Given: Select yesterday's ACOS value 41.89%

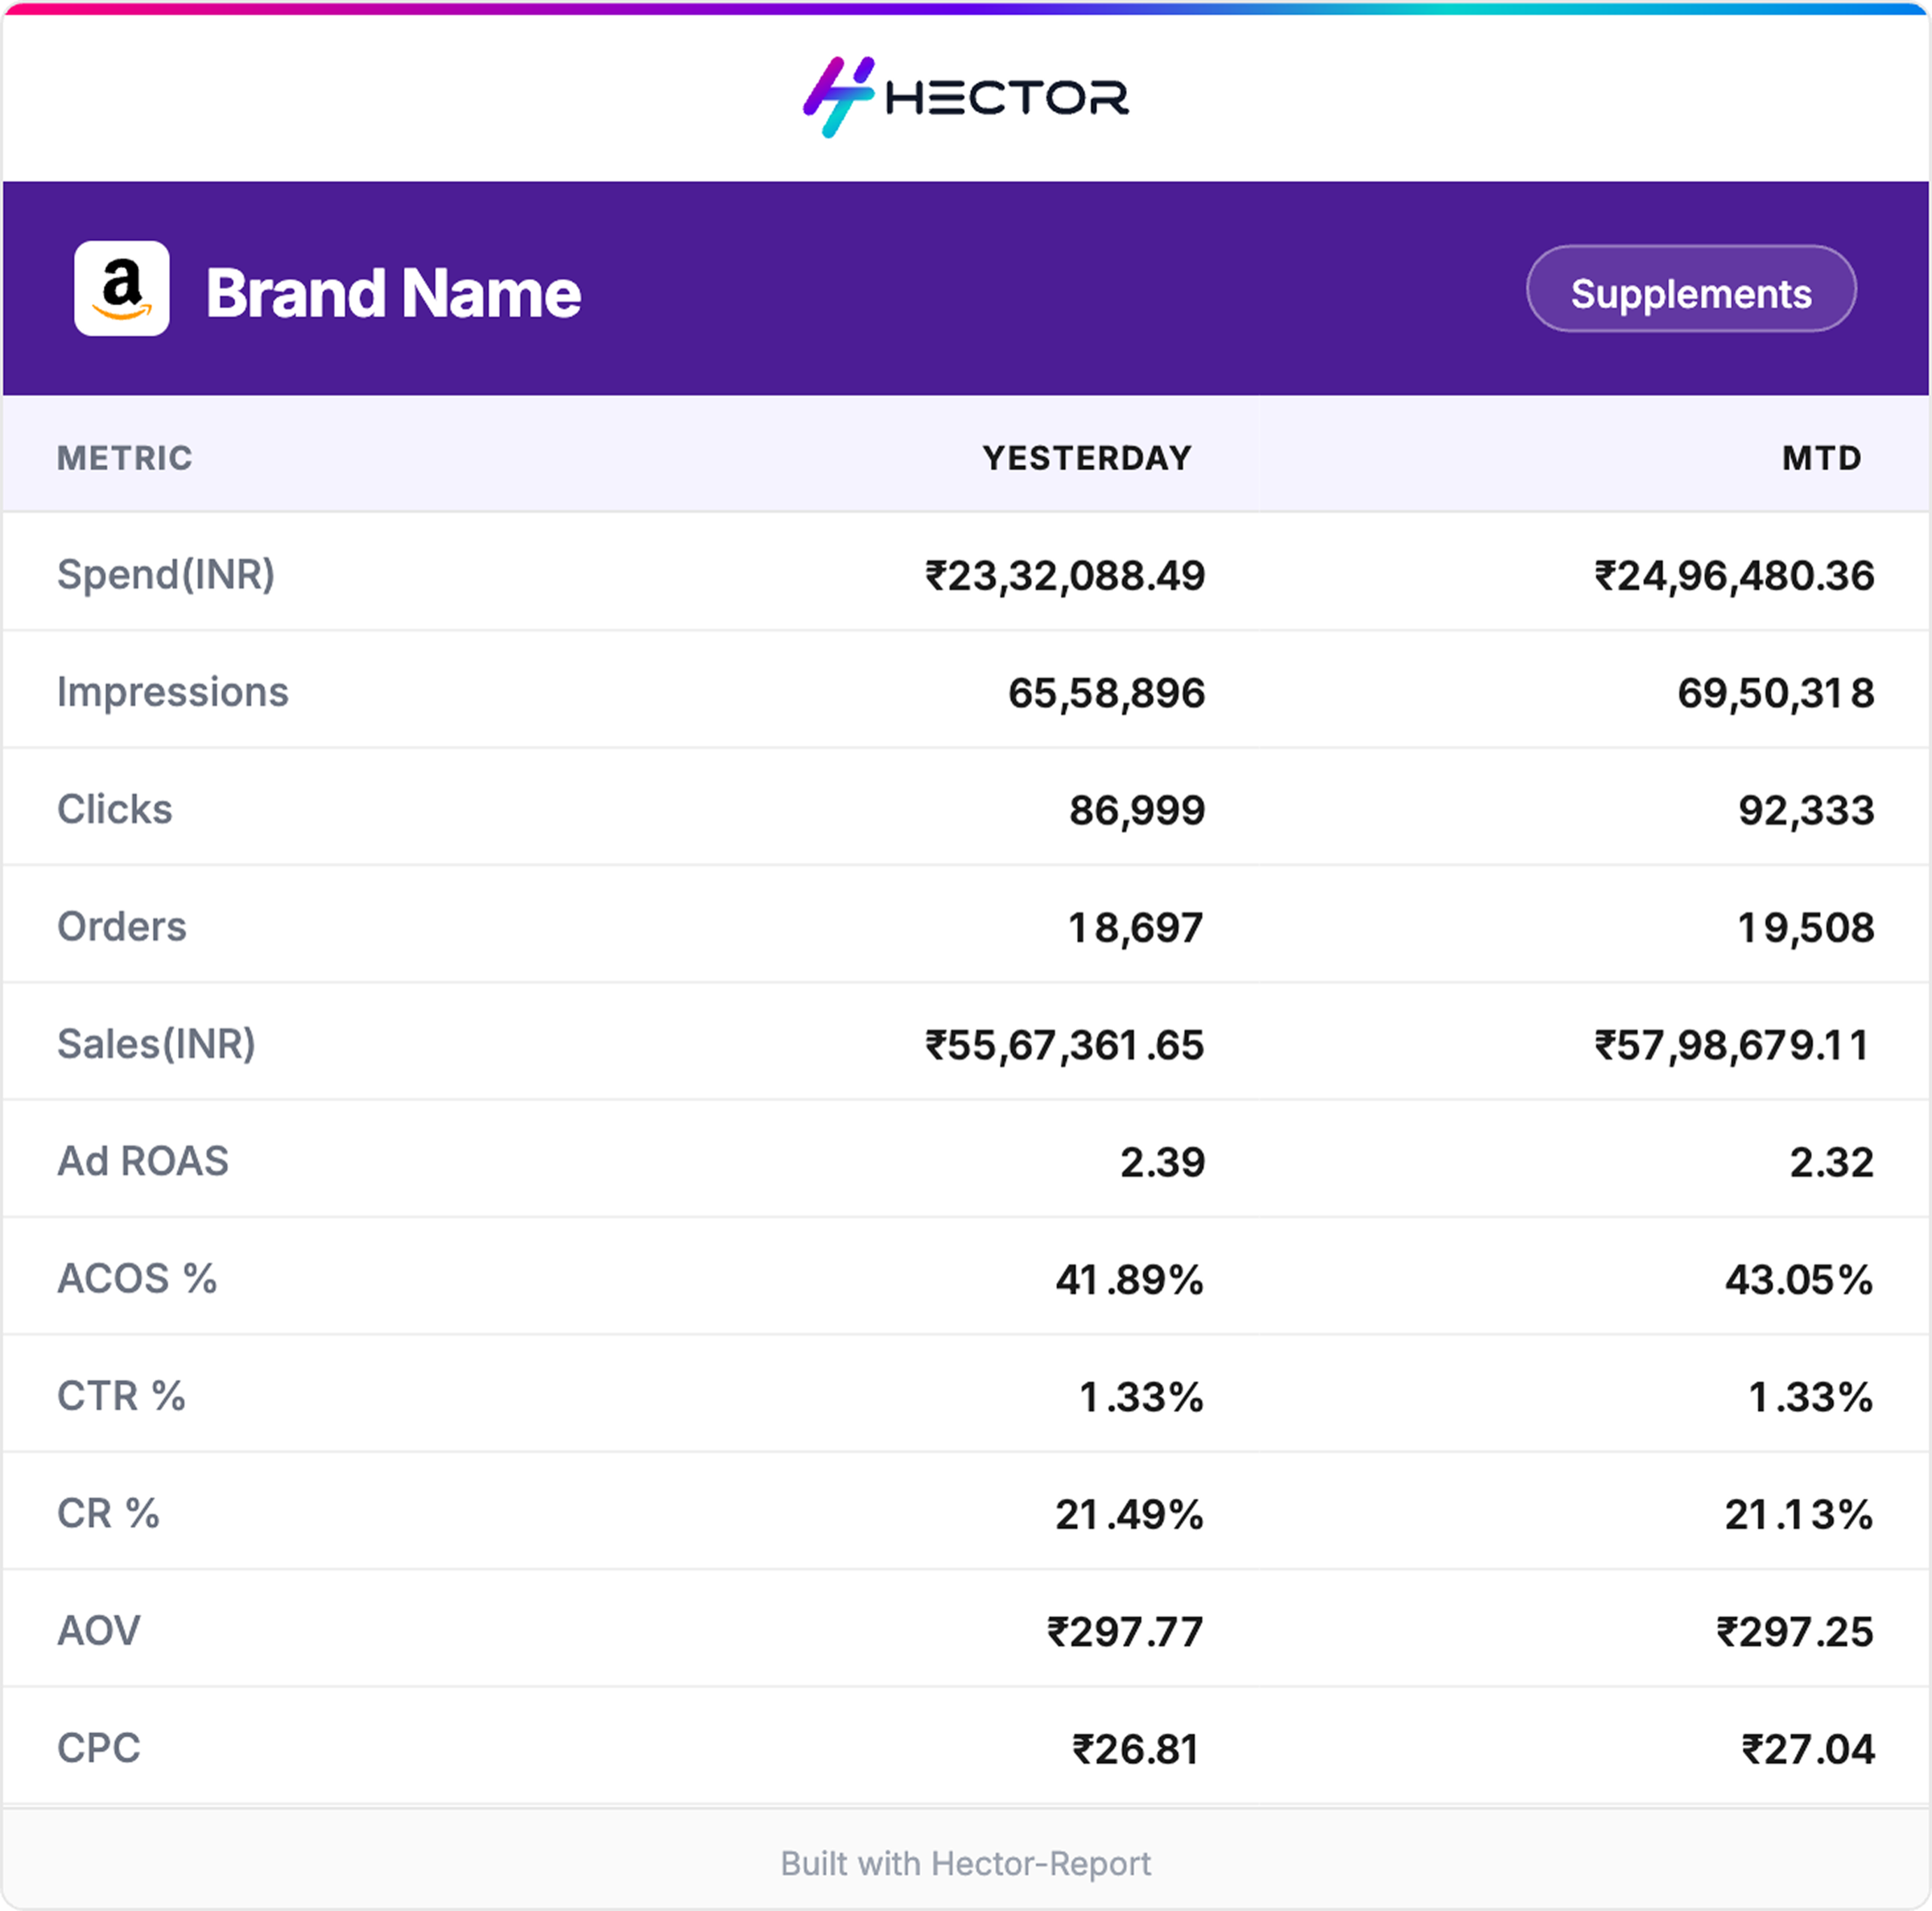Looking at the screenshot, I should point(1130,1280).
